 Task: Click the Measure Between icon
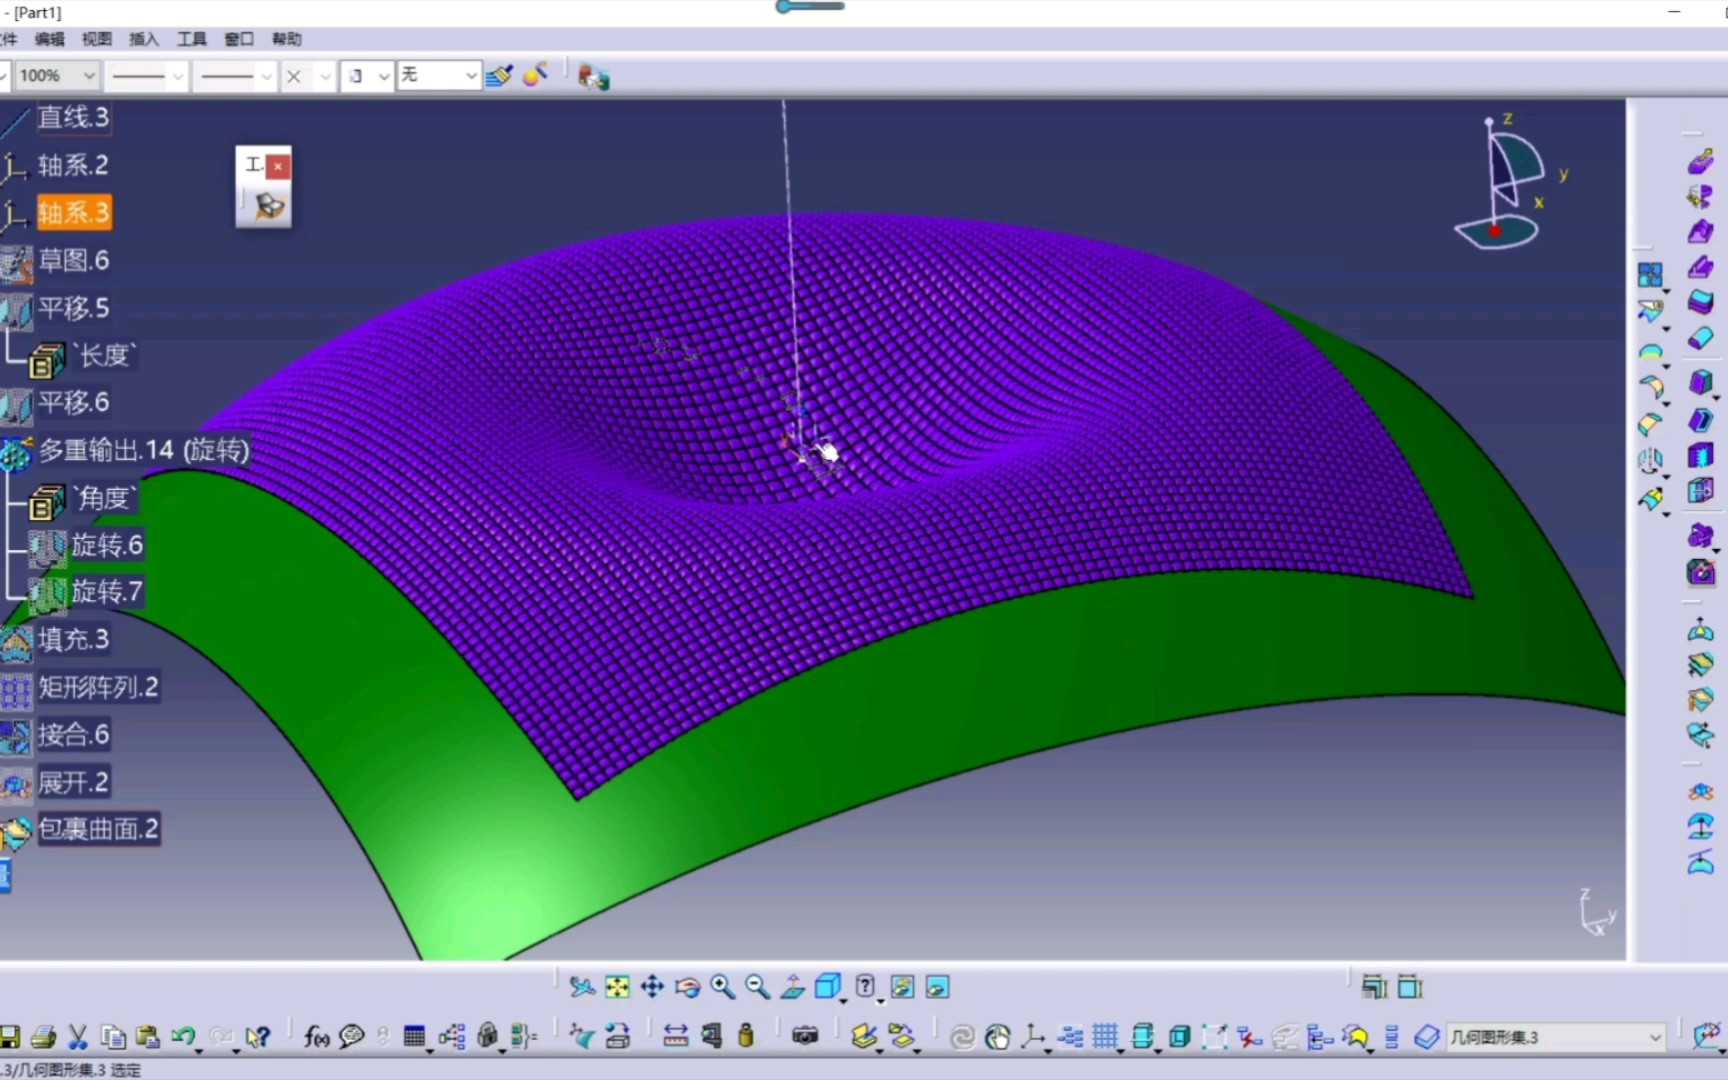tap(675, 1037)
